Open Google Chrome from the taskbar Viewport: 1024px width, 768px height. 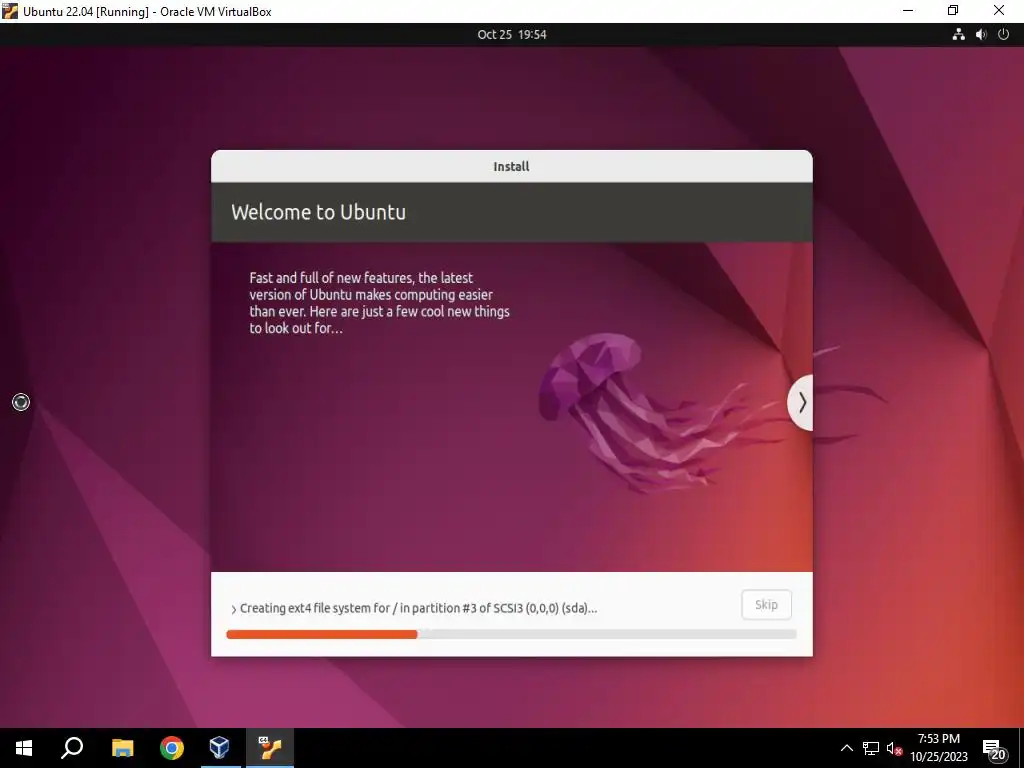[172, 748]
